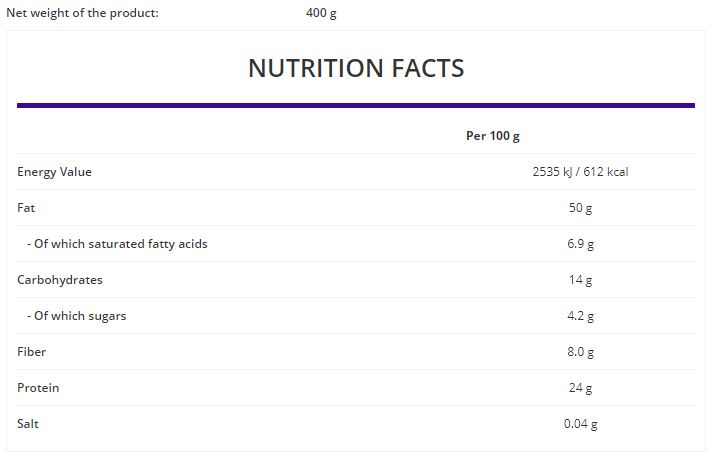This screenshot has height=459, width=714.
Task: Select the 8.0 g fiber value
Action: tap(580, 352)
